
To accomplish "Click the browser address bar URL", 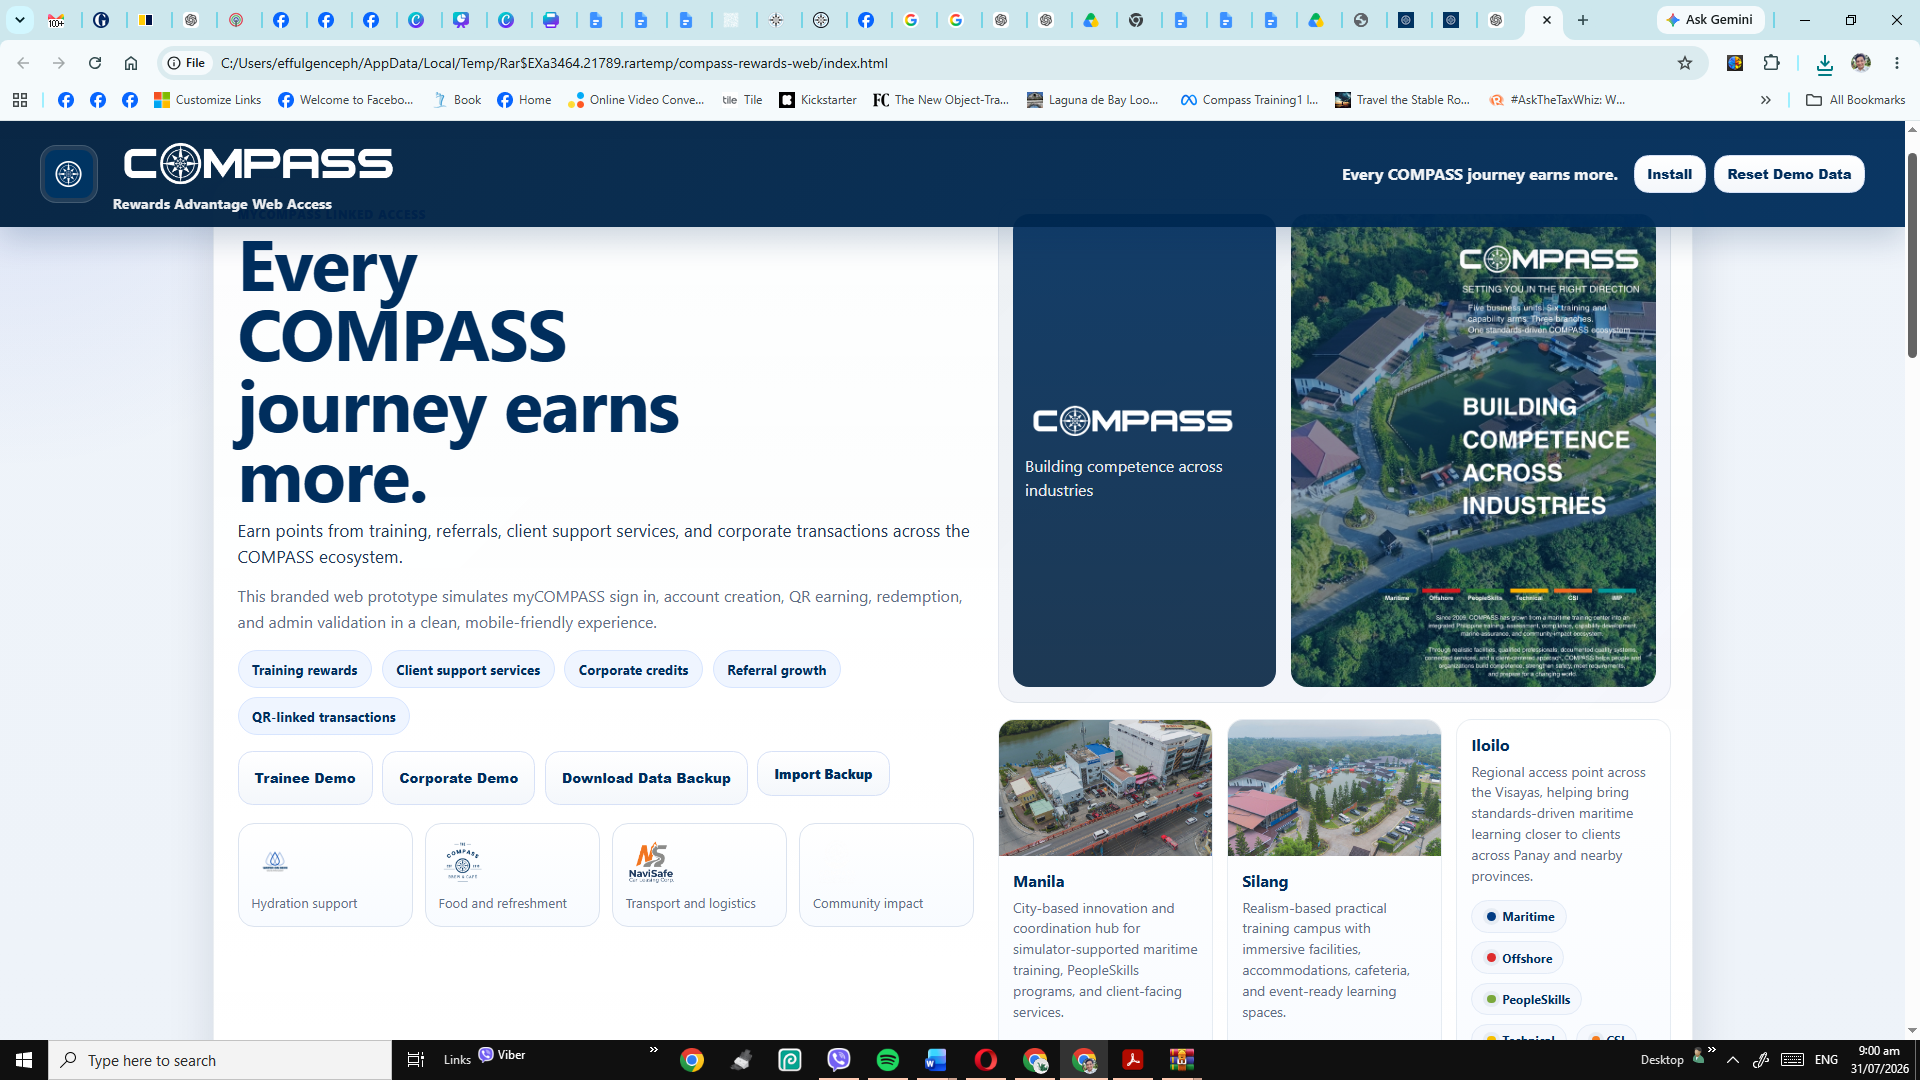I will click(554, 63).
